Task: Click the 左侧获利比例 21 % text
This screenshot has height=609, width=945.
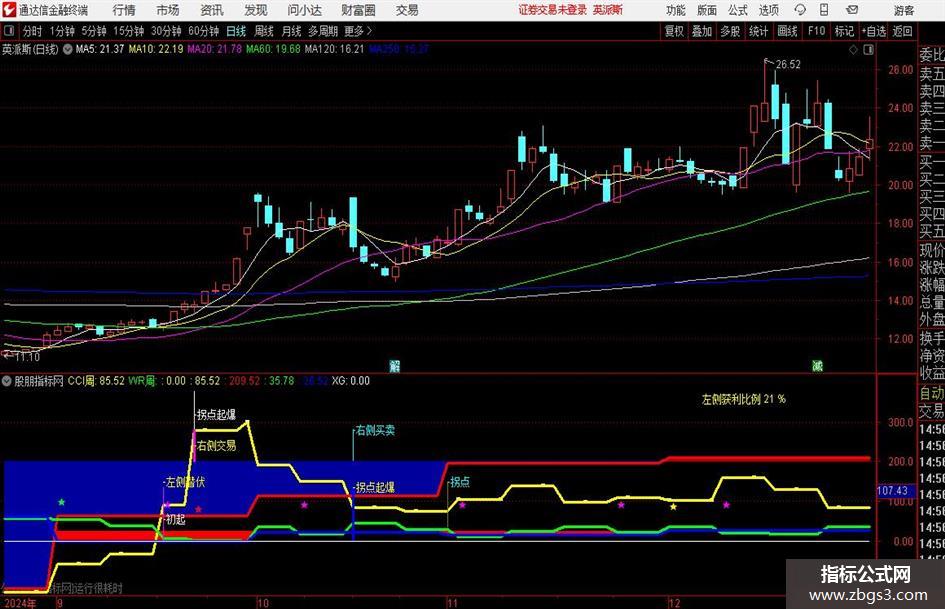Action: tap(743, 399)
